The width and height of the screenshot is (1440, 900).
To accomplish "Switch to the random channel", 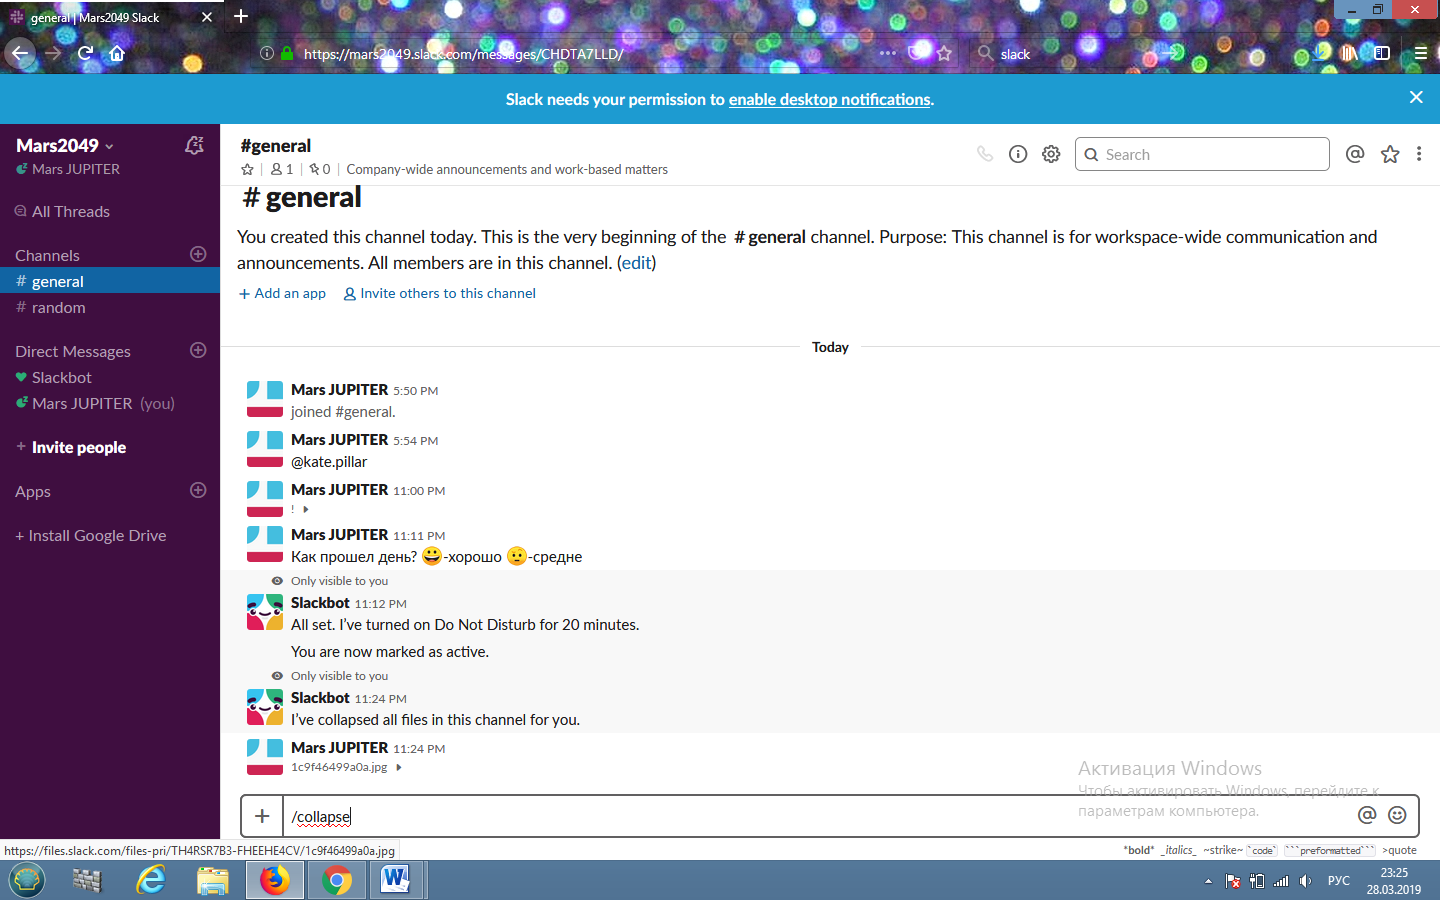I will tap(110, 307).
